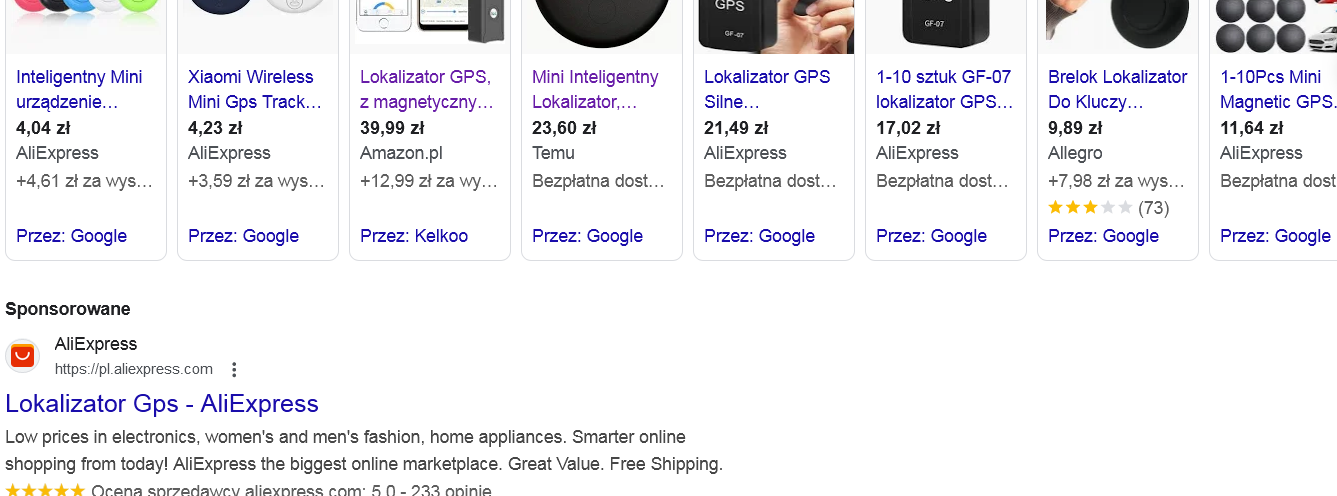The image size is (1337, 496).
Task: Open 1-10 sztuk GF-07 lokalizator listing
Action: click(944, 89)
